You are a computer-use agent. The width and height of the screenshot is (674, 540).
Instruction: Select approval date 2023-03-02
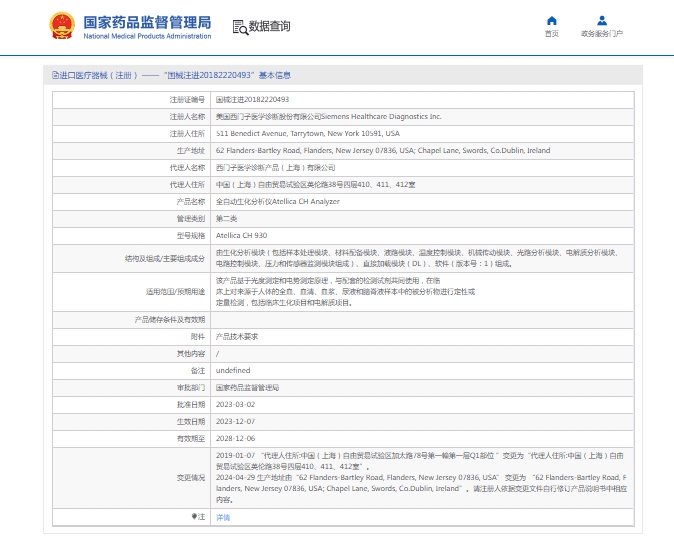pos(236,405)
